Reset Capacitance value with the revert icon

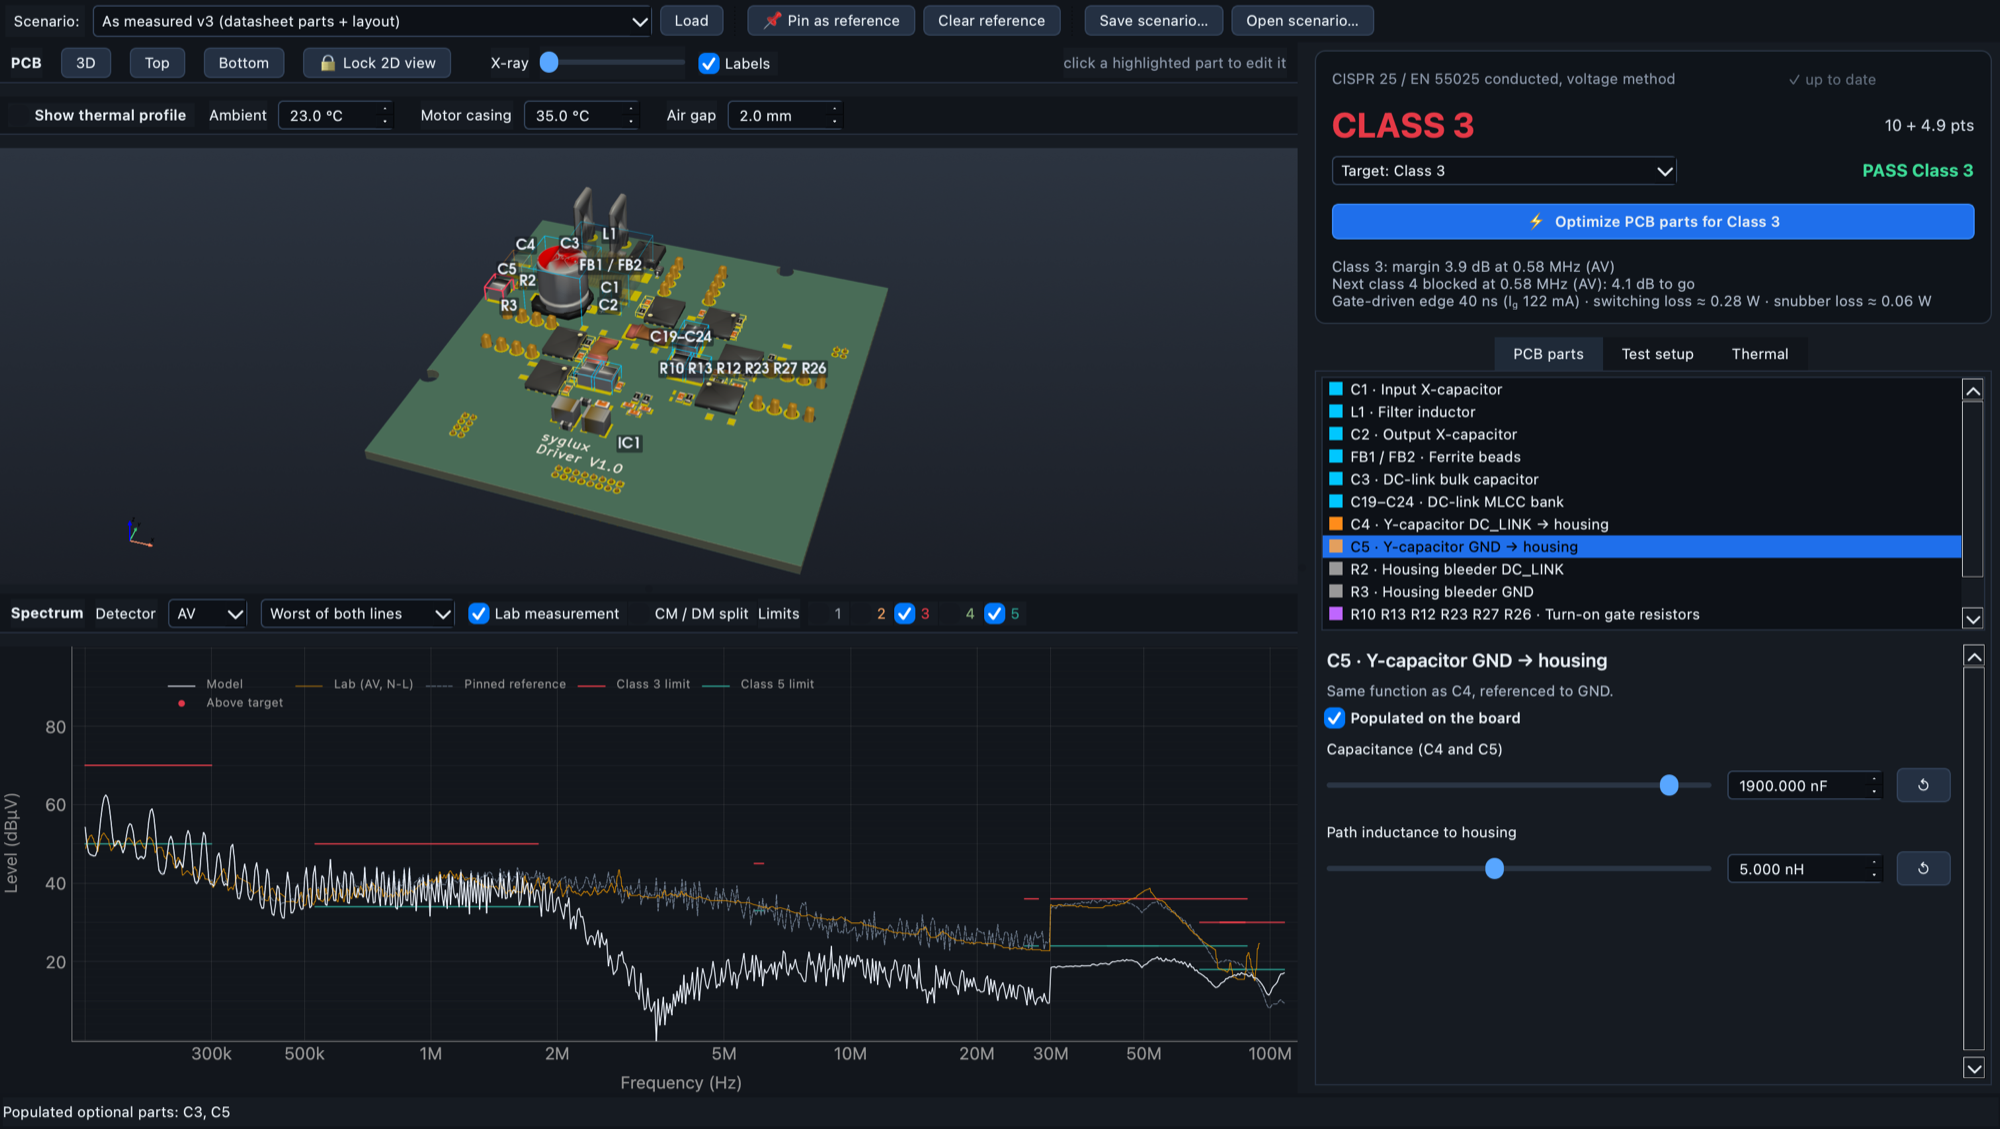tap(1922, 785)
